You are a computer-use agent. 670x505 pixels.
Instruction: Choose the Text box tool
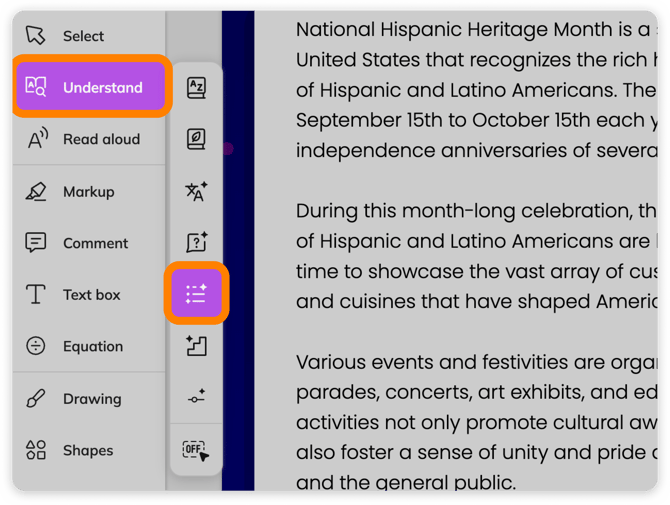(x=89, y=294)
